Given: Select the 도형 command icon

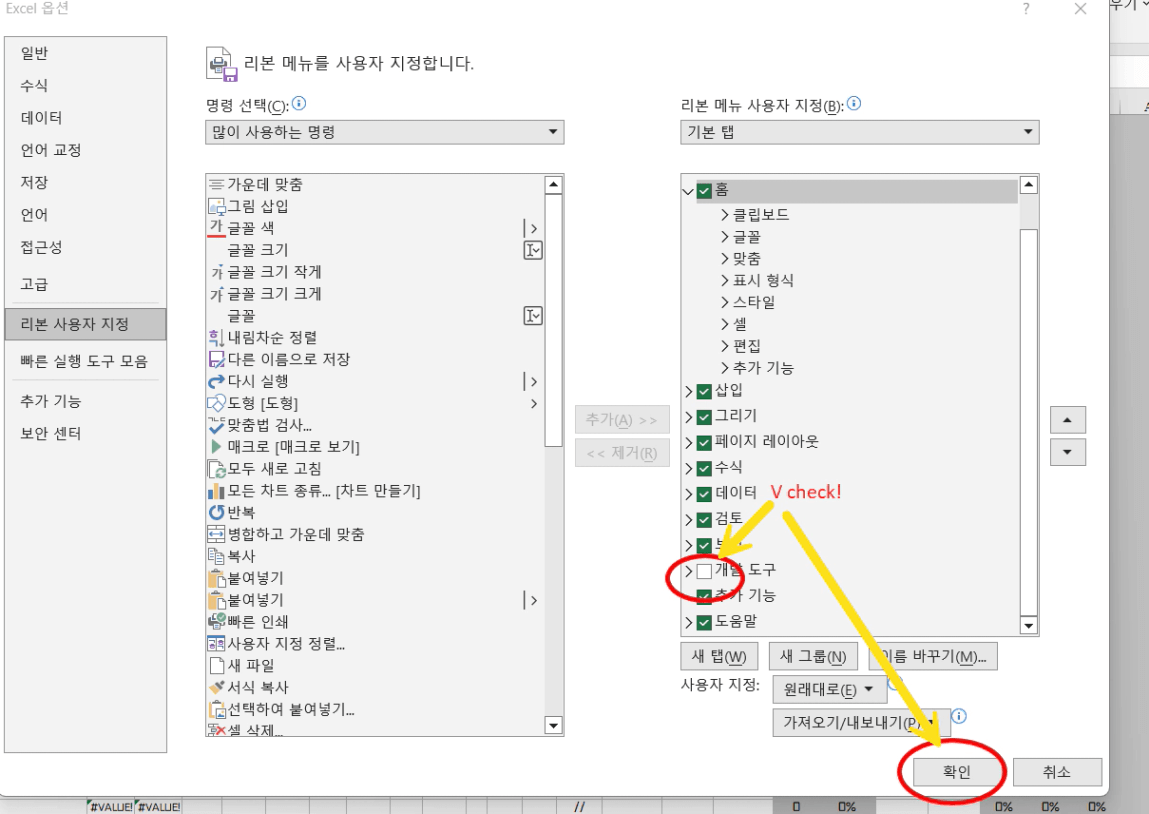Looking at the screenshot, I should [x=216, y=403].
